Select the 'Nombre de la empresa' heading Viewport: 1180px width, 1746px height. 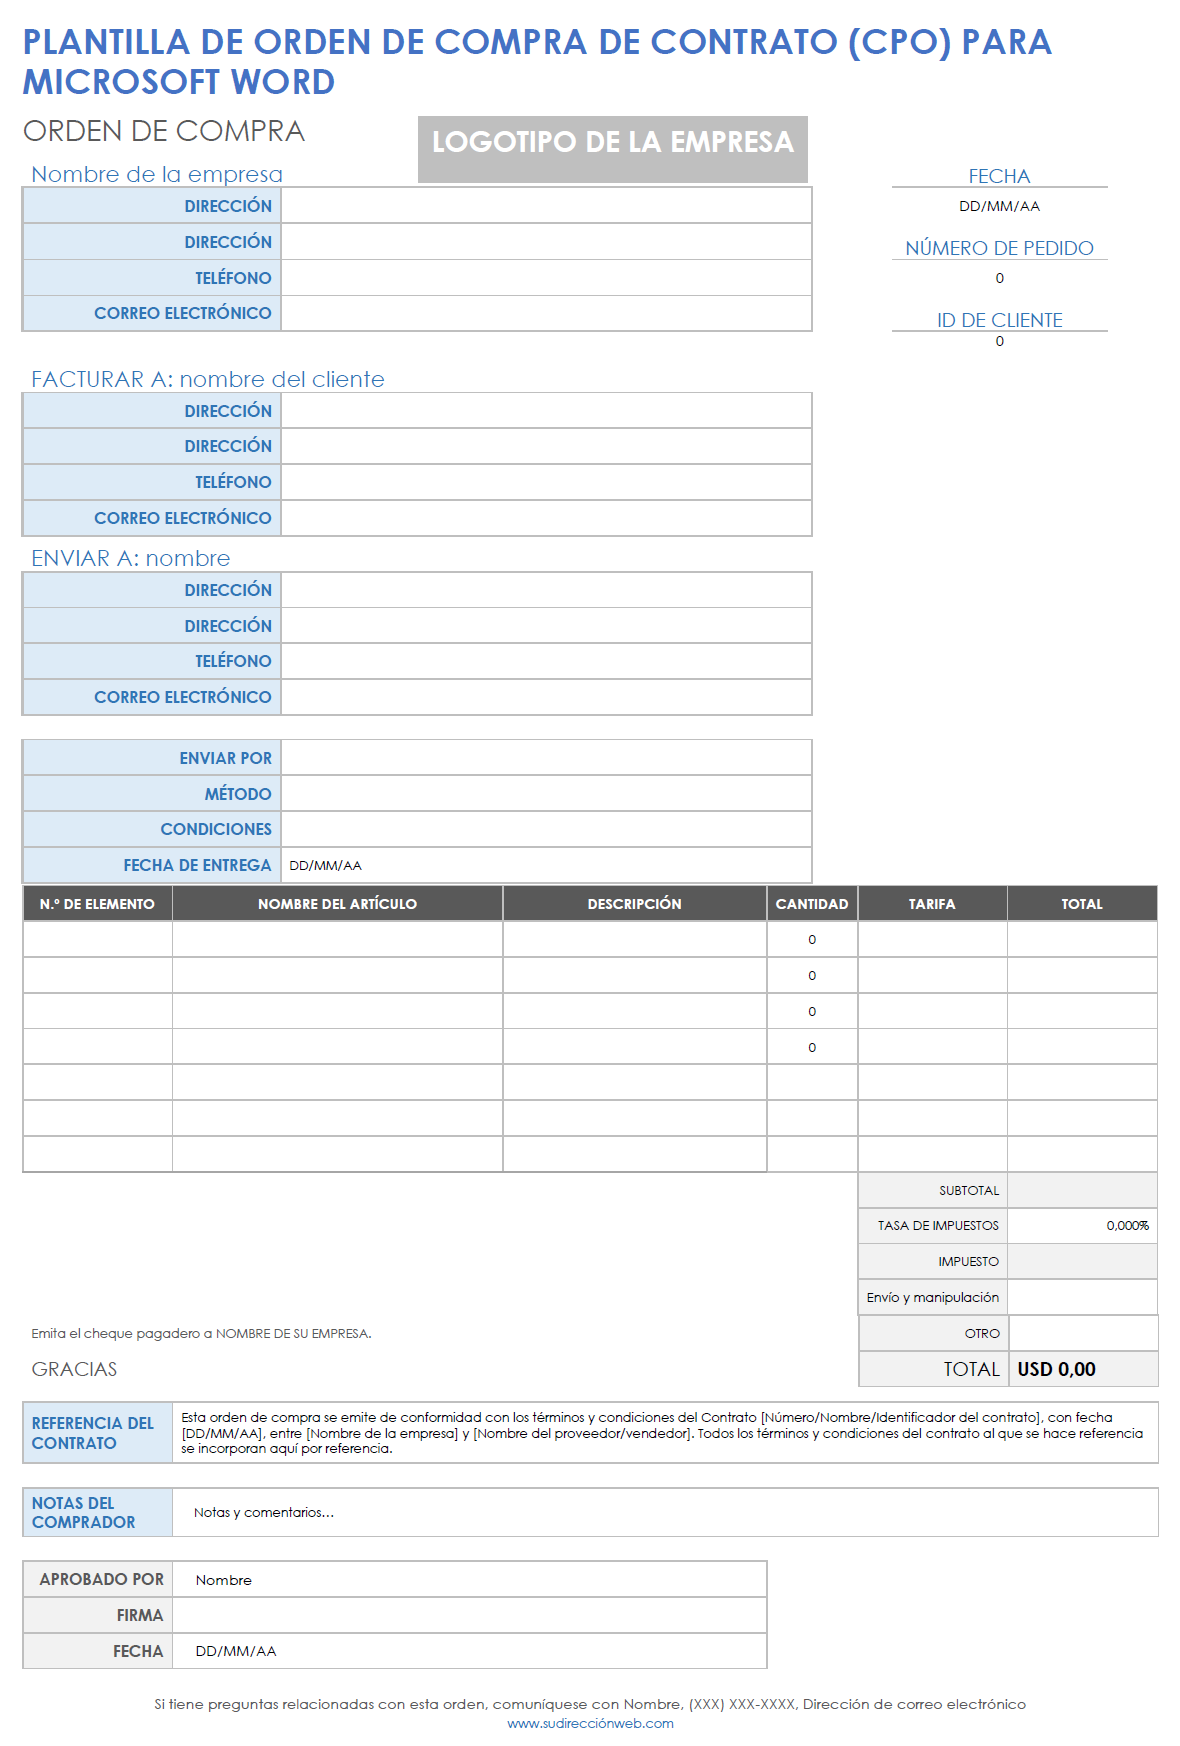click(x=157, y=174)
